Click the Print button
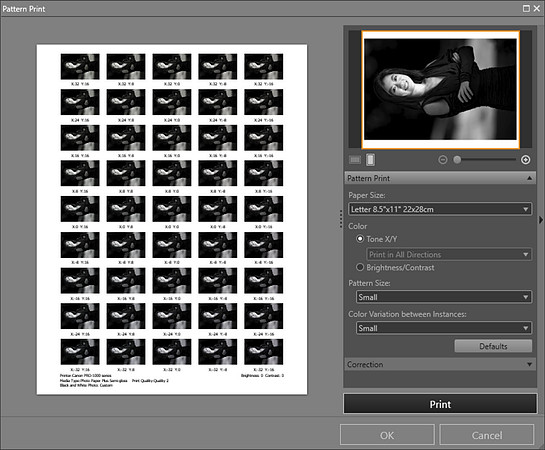The width and height of the screenshot is (545, 450). coord(440,404)
